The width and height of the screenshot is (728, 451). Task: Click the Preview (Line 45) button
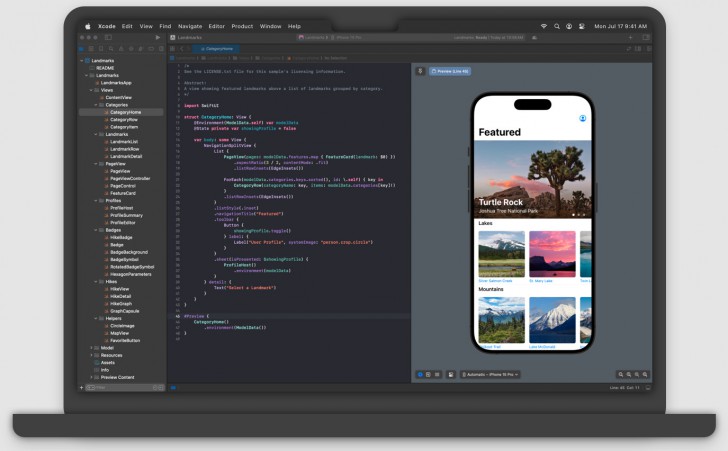(x=450, y=71)
